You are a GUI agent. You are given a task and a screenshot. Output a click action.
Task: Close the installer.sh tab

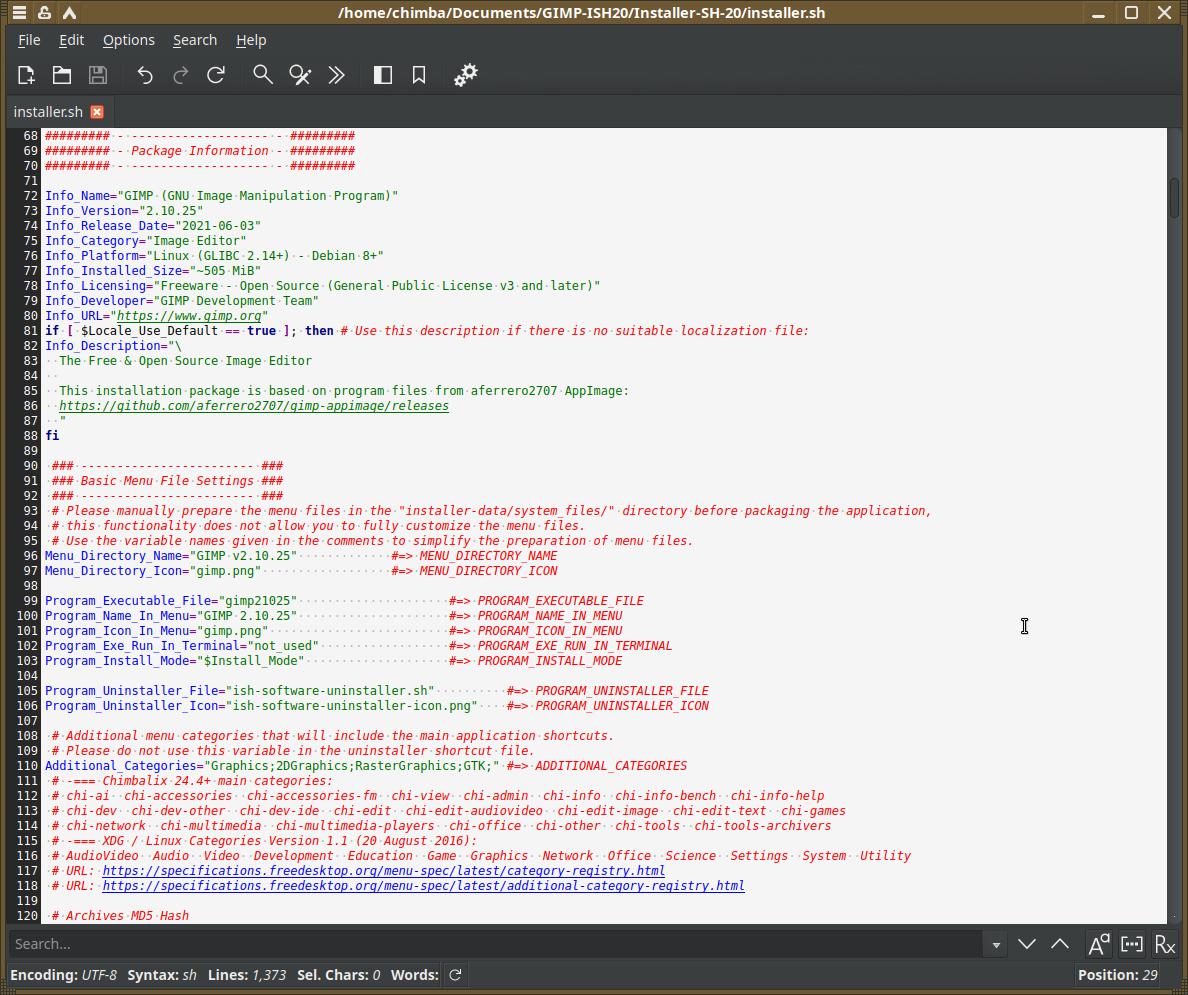click(x=97, y=112)
